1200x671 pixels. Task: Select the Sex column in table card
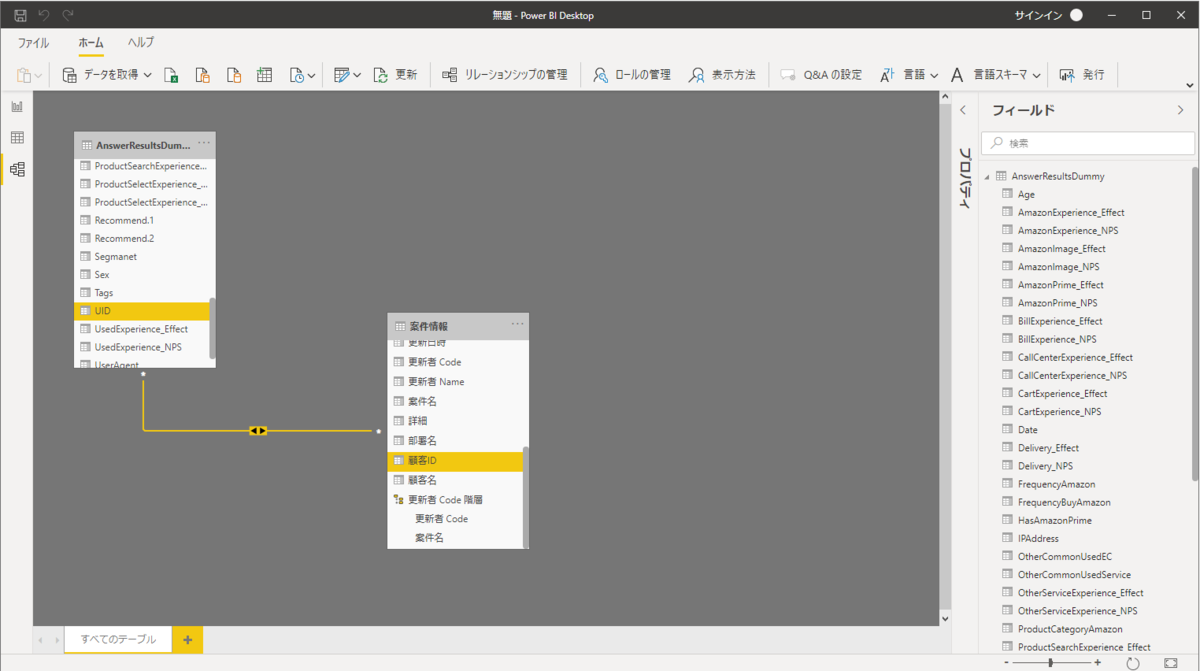142,275
